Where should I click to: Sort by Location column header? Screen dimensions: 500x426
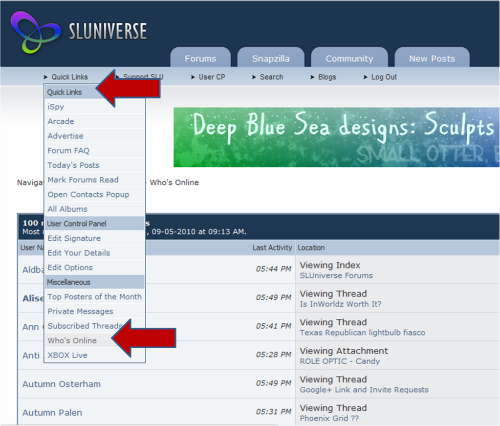311,248
